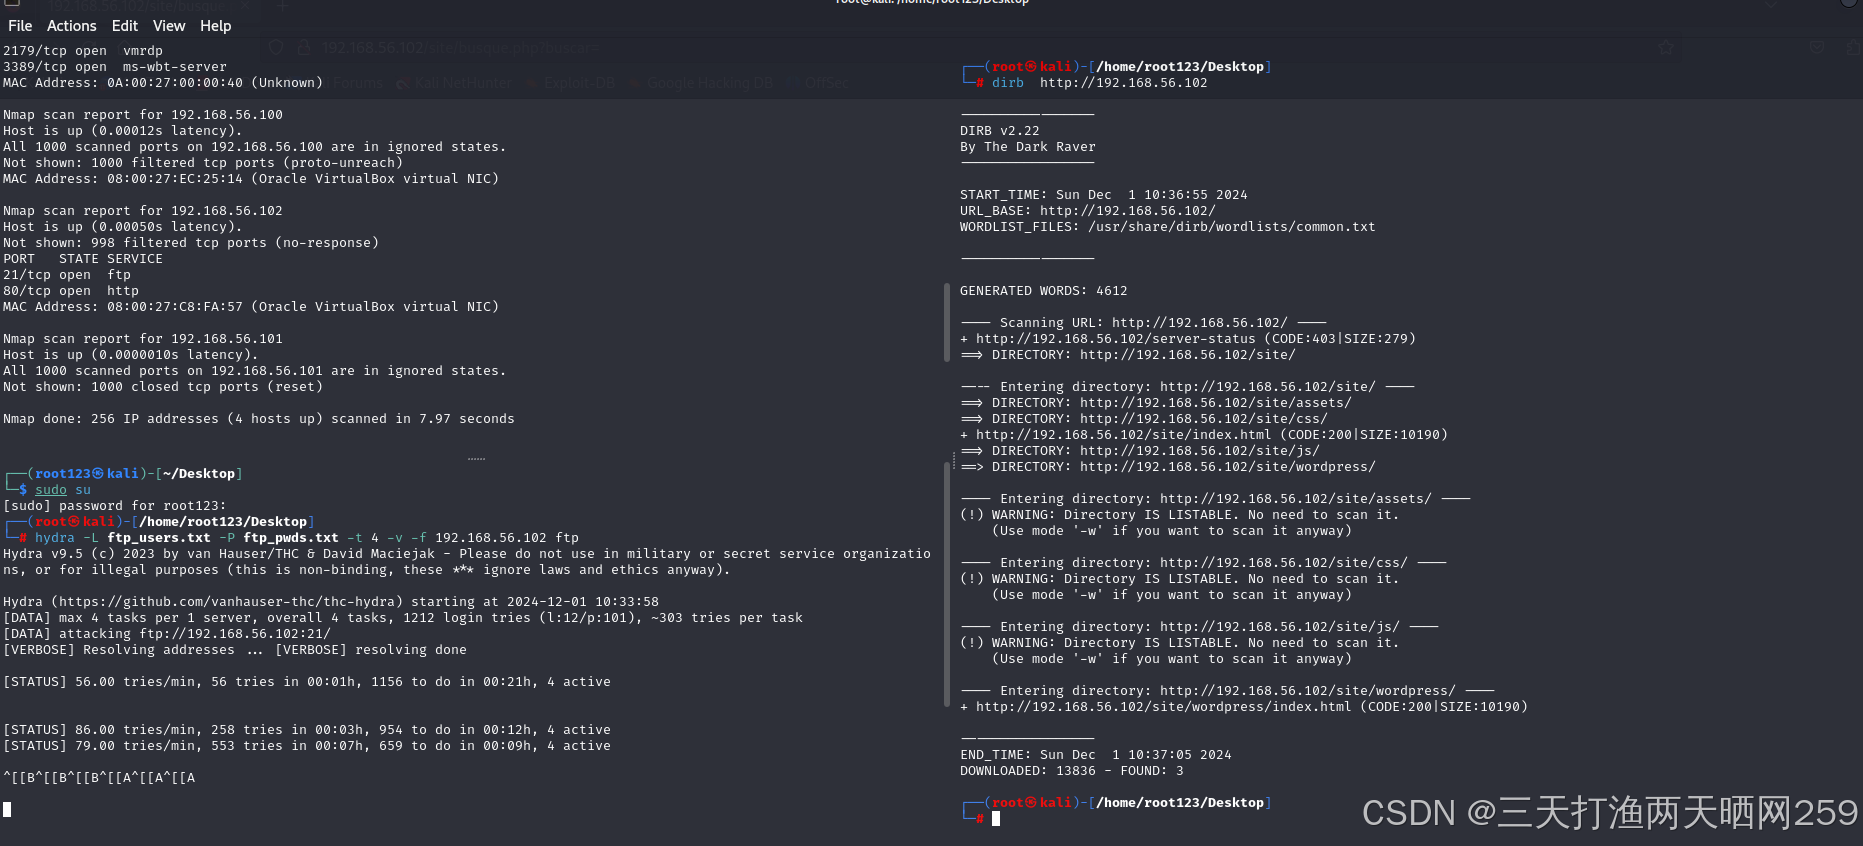This screenshot has height=846, width=1863.
Task: Click the '[STATUS] 86.00 tries/min' line
Action: (x=307, y=730)
